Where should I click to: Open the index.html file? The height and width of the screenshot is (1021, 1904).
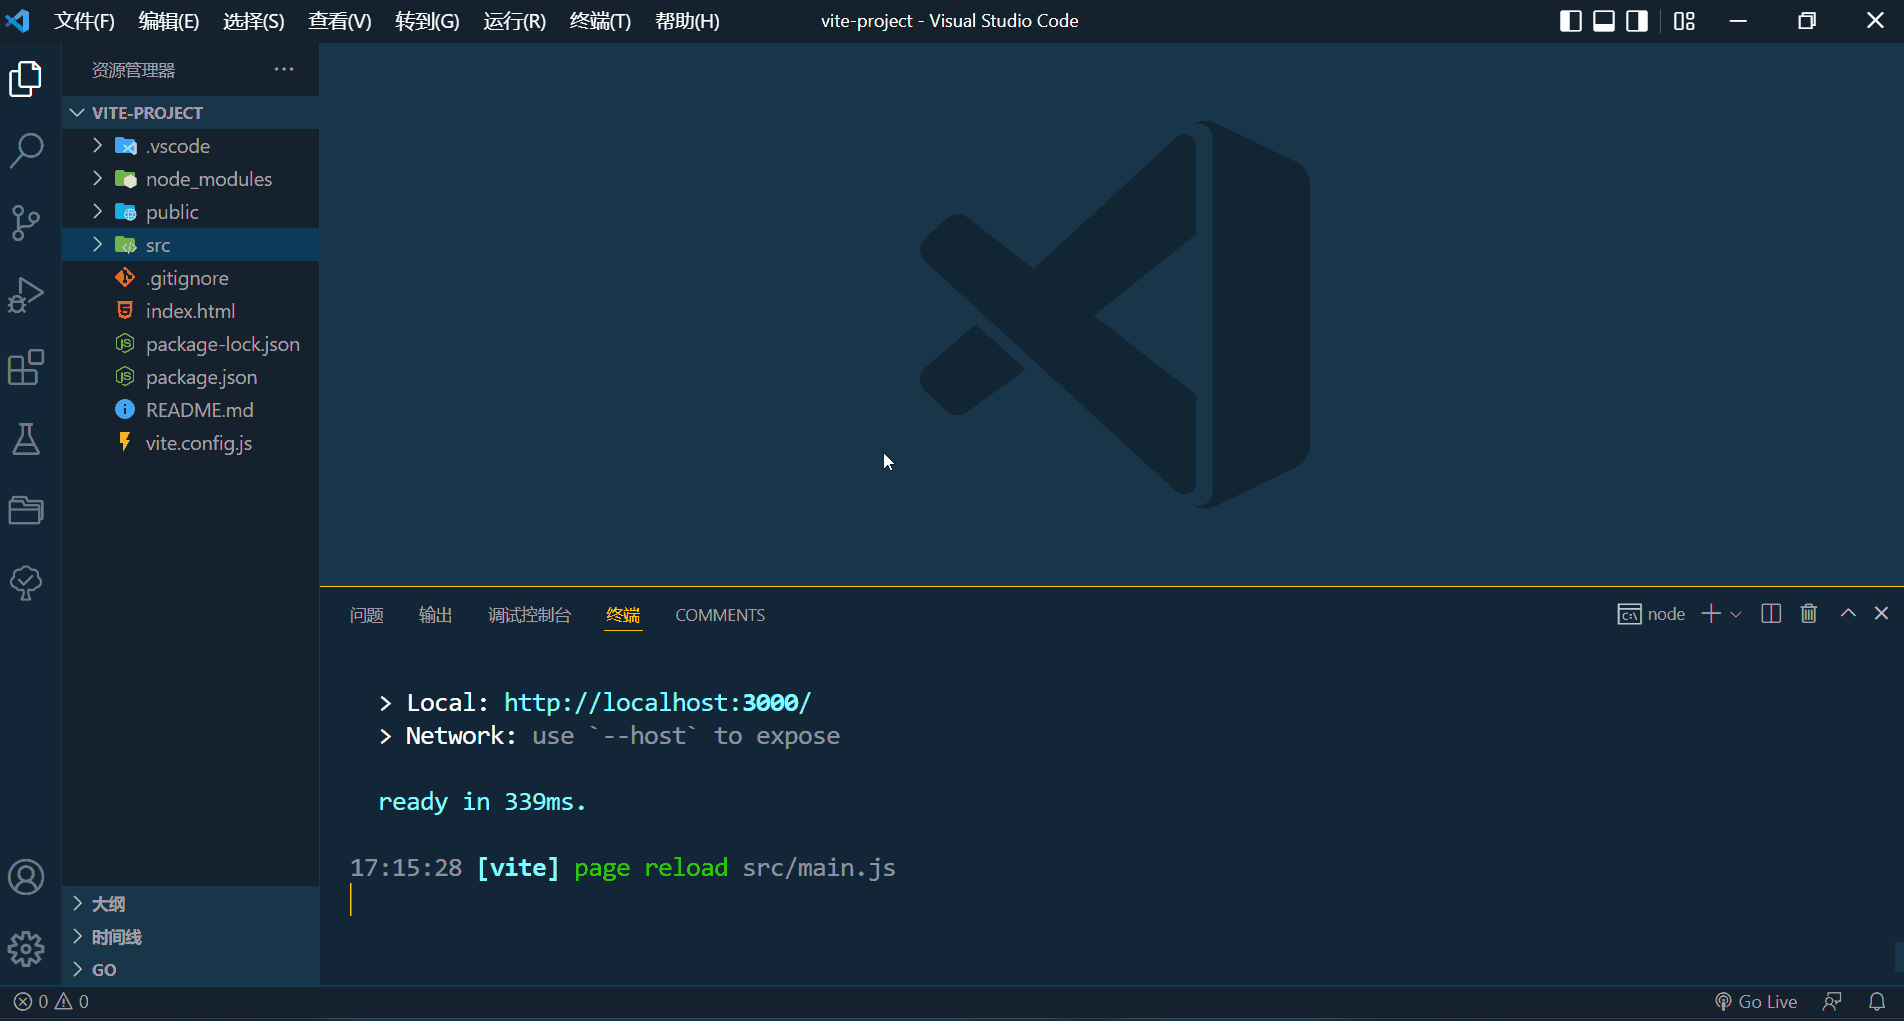[x=190, y=311]
